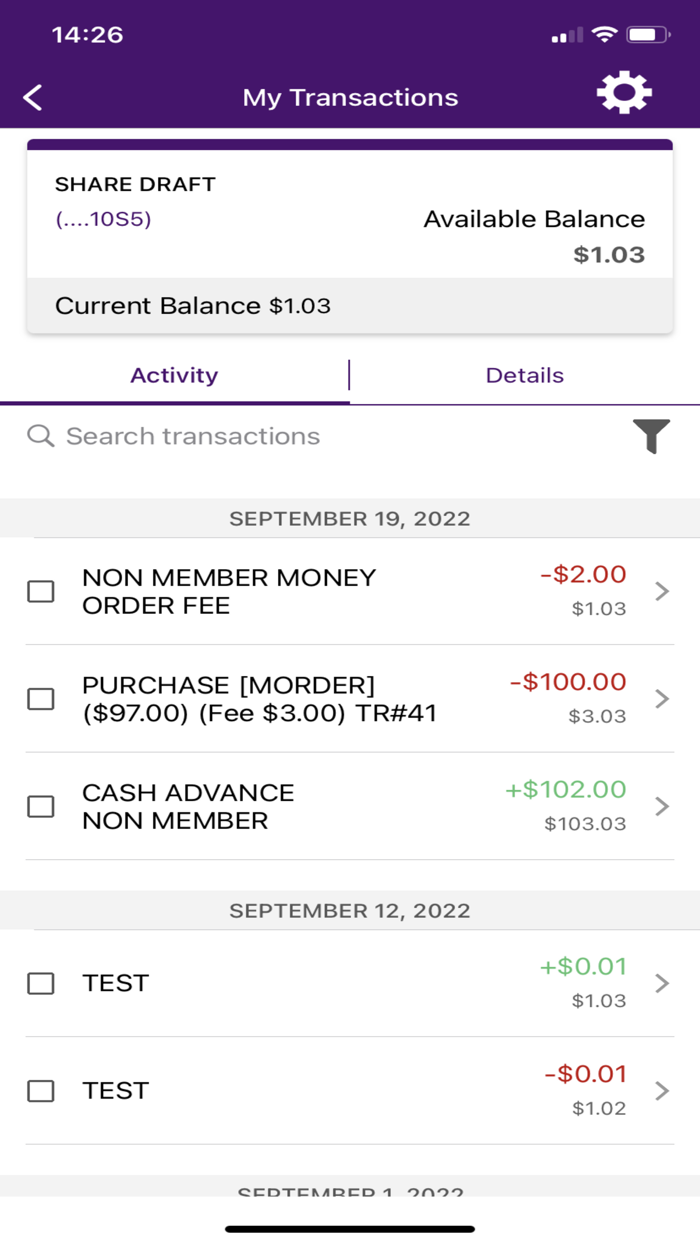Tap the search magnifier icon
Viewport: 700px width, 1244px height.
point(40,436)
